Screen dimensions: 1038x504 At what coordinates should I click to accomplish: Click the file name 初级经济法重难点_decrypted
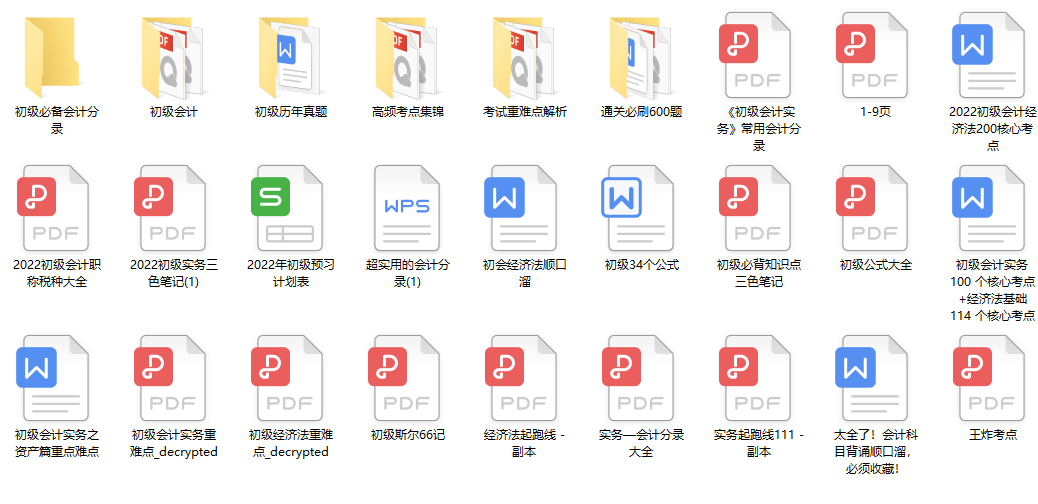click(x=291, y=444)
